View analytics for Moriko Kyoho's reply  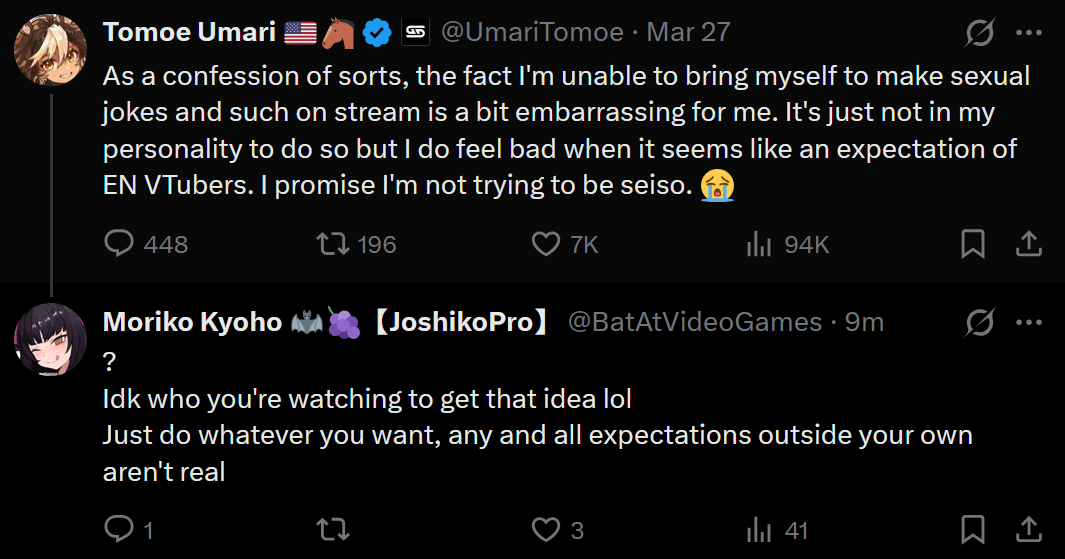pyautogui.click(x=760, y=529)
